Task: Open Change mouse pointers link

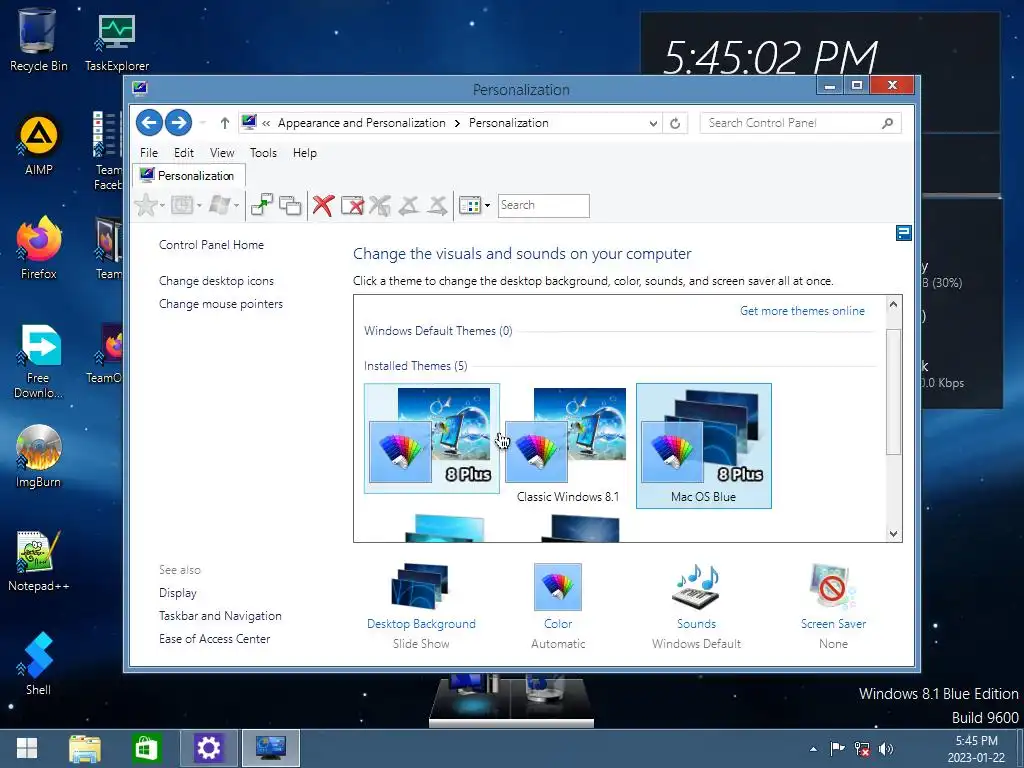Action: pyautogui.click(x=221, y=304)
